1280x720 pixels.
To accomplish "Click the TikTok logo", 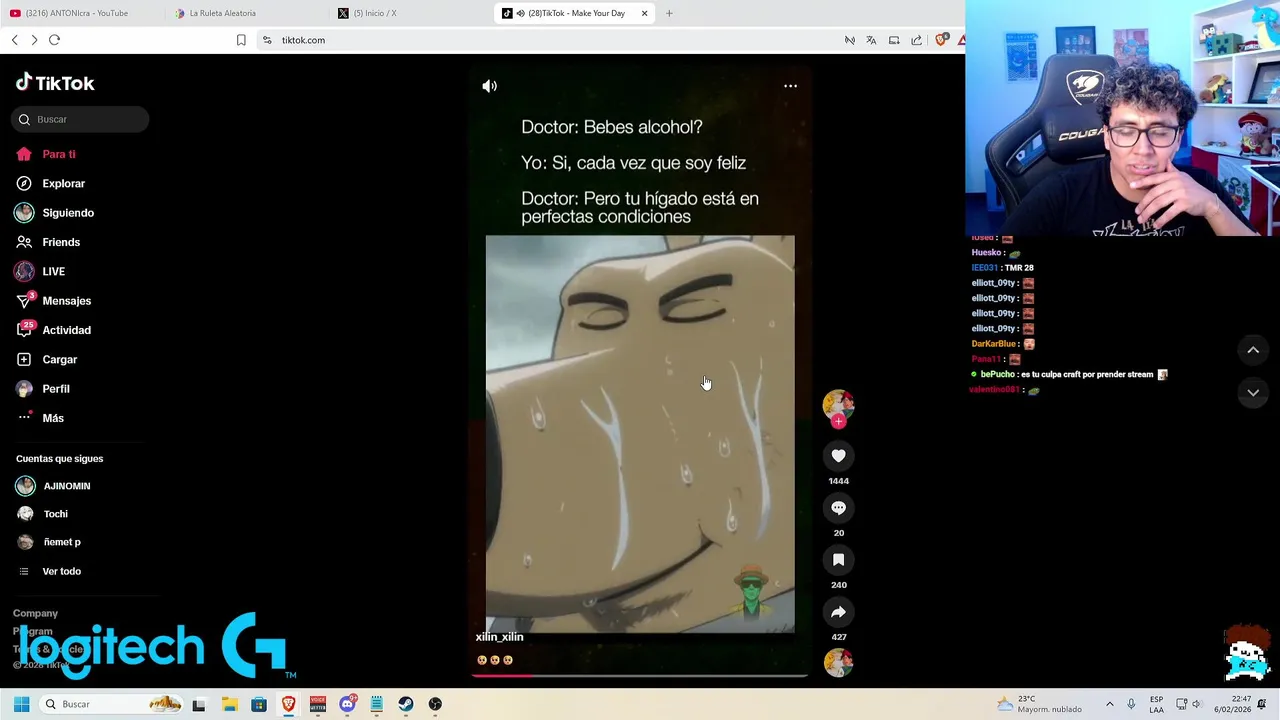I will click(x=55, y=83).
